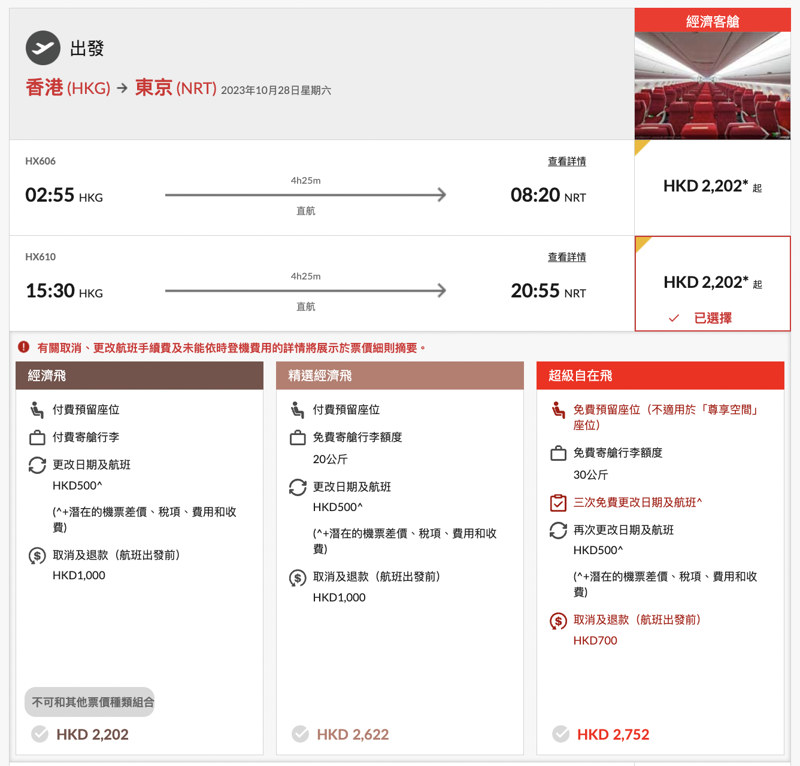This screenshot has height=766, width=800.
Task: Click the 經濟客艙 cabin header
Action: [x=712, y=21]
